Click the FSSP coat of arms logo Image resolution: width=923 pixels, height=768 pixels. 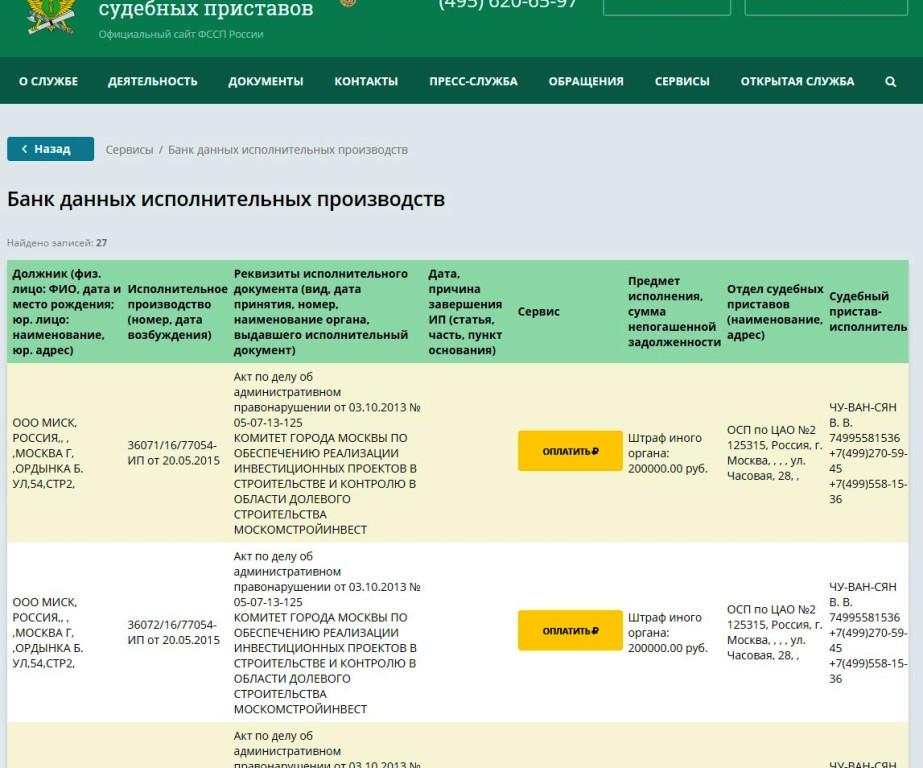(51, 16)
